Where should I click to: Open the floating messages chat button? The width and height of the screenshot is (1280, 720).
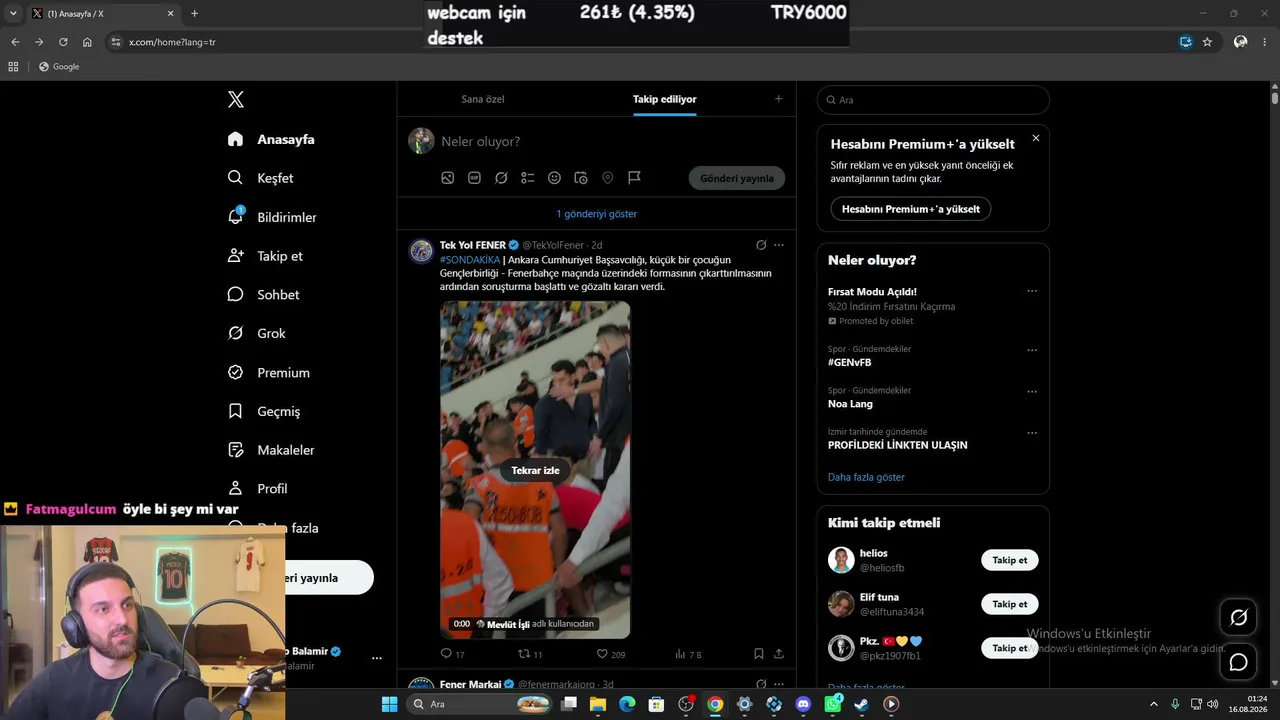(1238, 662)
